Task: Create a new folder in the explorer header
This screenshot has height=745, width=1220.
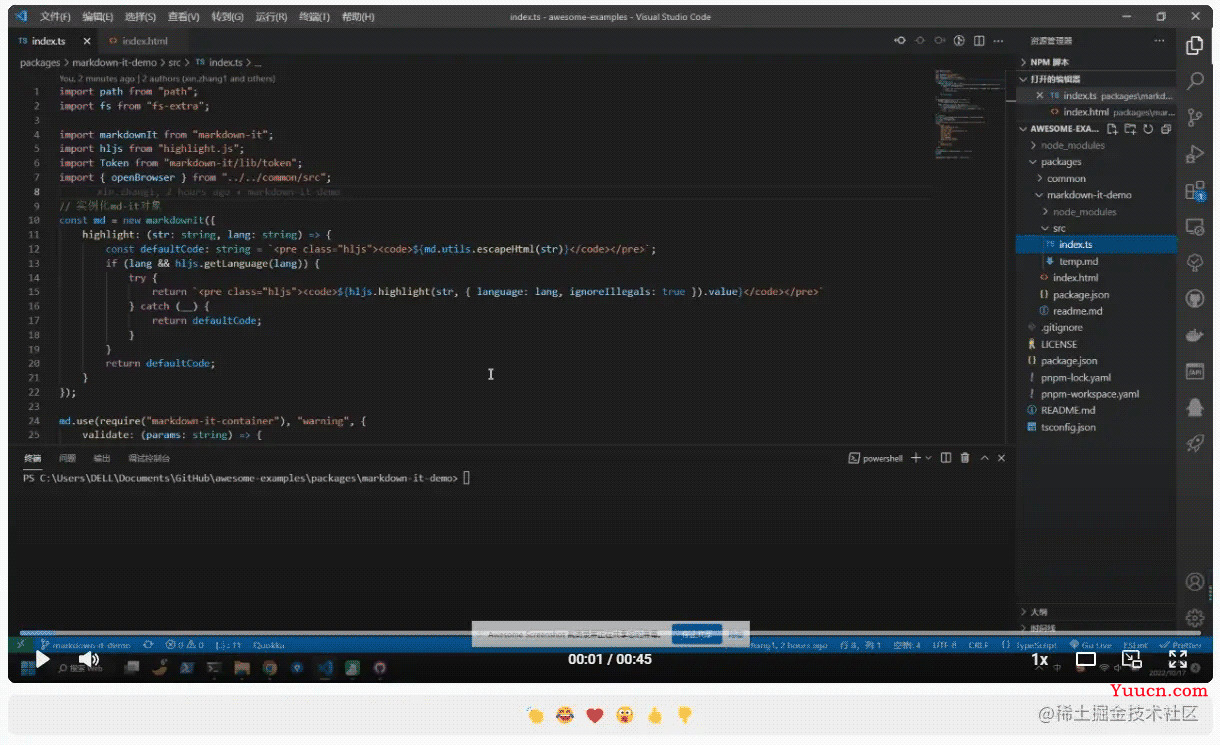Action: coord(1130,129)
